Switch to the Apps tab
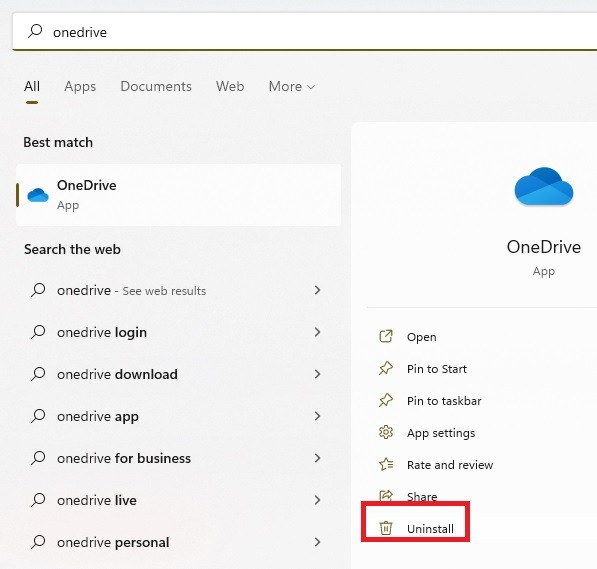The height and width of the screenshot is (569, 597). [80, 86]
